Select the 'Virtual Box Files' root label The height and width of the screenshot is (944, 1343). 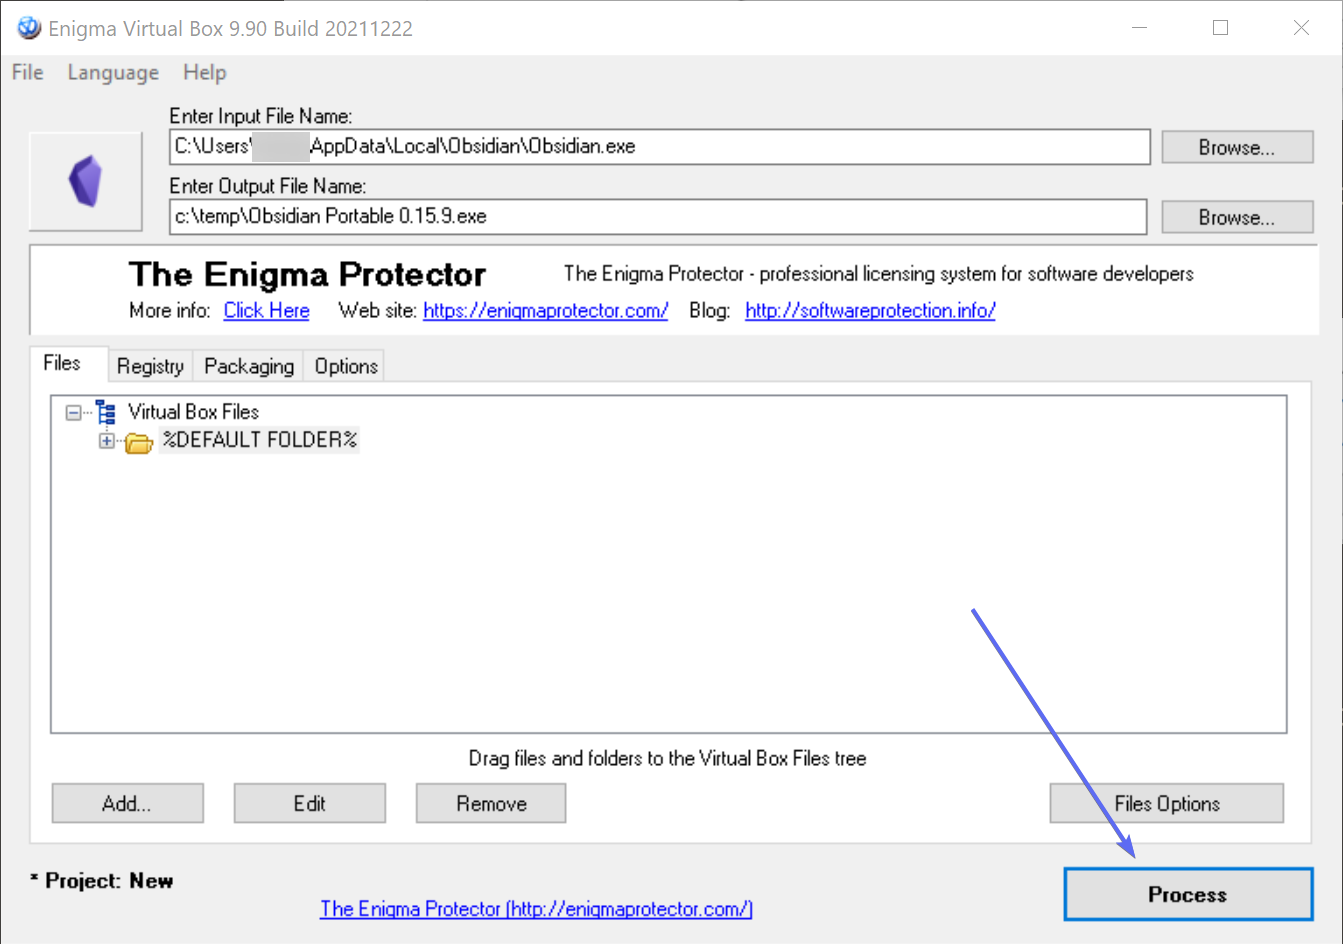(193, 411)
